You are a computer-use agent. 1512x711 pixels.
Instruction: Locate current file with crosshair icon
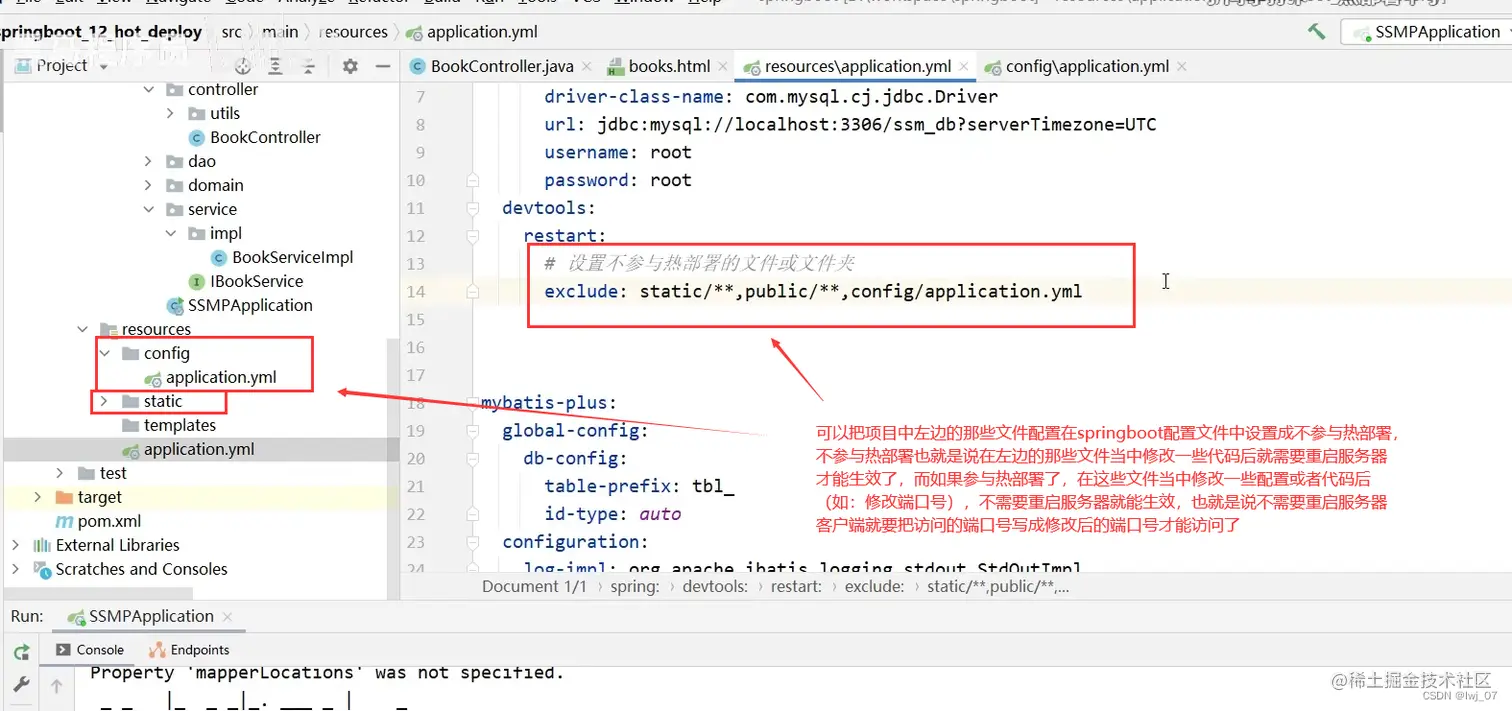(x=243, y=66)
